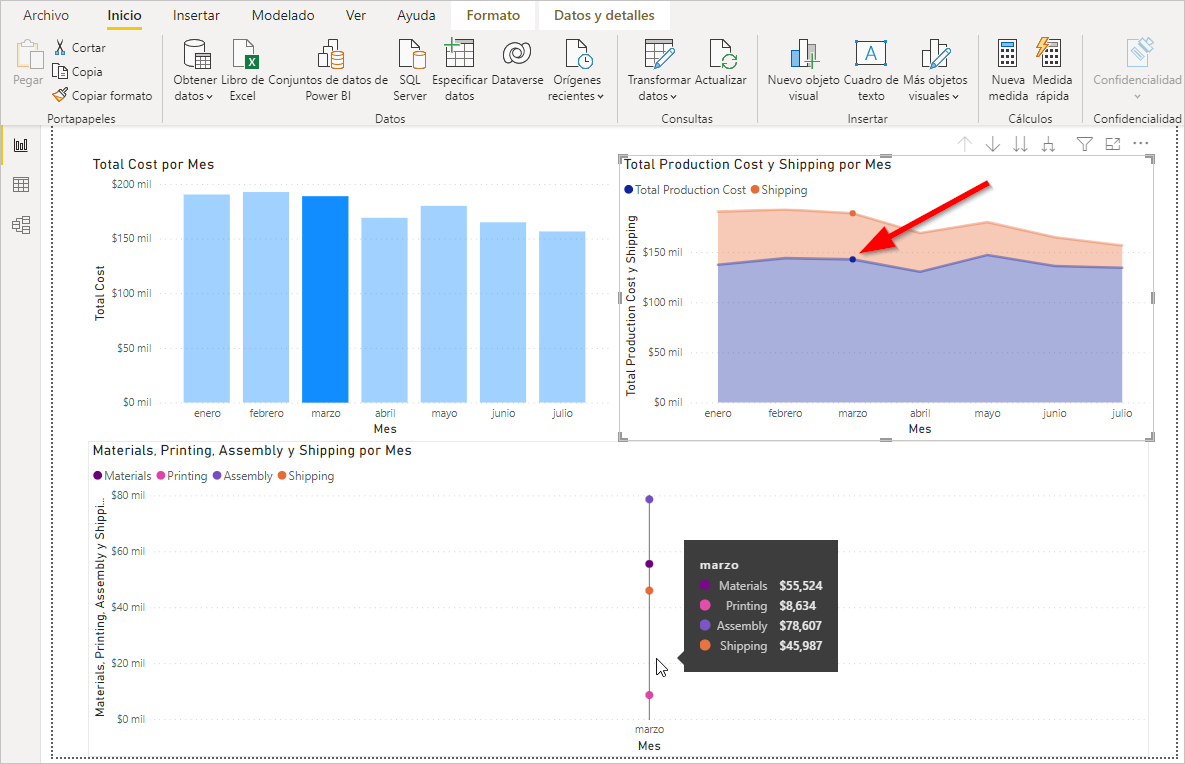Image resolution: width=1185 pixels, height=764 pixels.
Task: Open the Ayuda tab
Action: point(416,15)
